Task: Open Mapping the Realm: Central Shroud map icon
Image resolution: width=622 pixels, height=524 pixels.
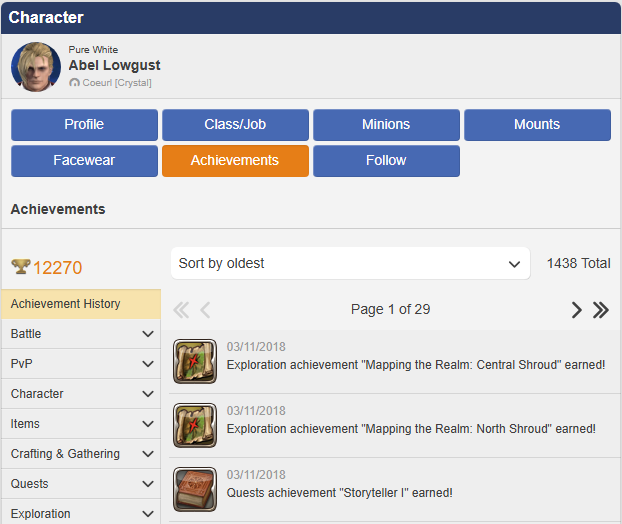Action: 195,361
